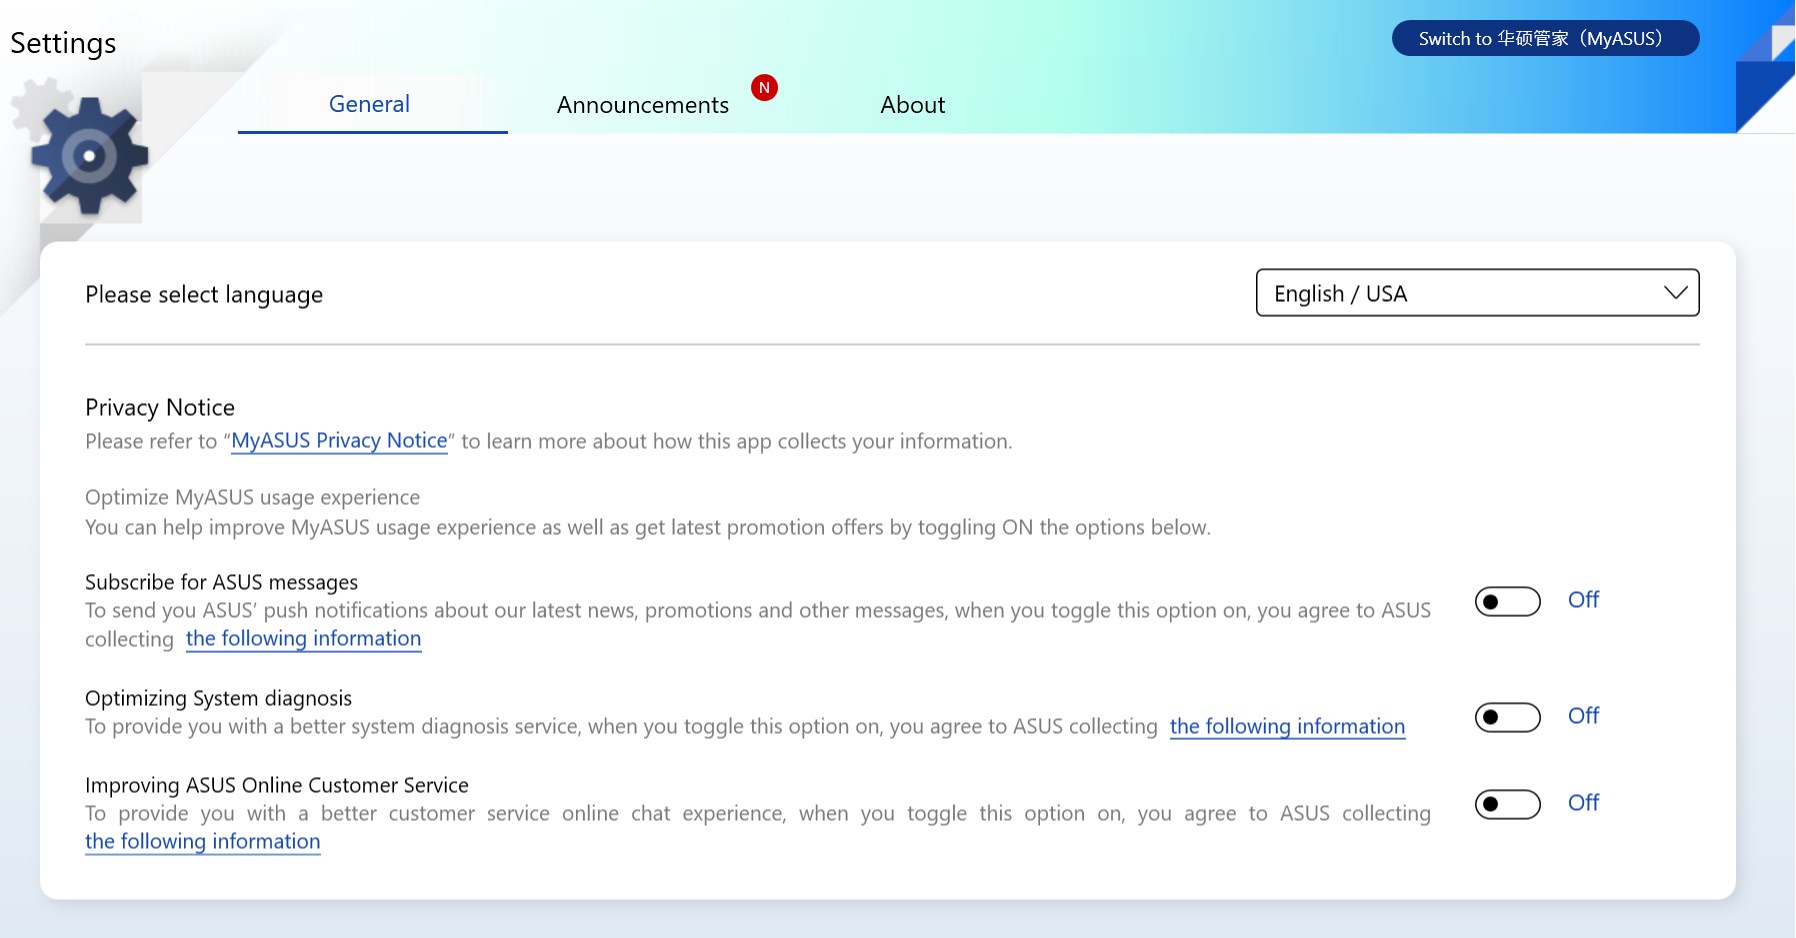Click 'Optimizing System diagnosis' heading
Image resolution: width=1796 pixels, height=938 pixels.
218,698
